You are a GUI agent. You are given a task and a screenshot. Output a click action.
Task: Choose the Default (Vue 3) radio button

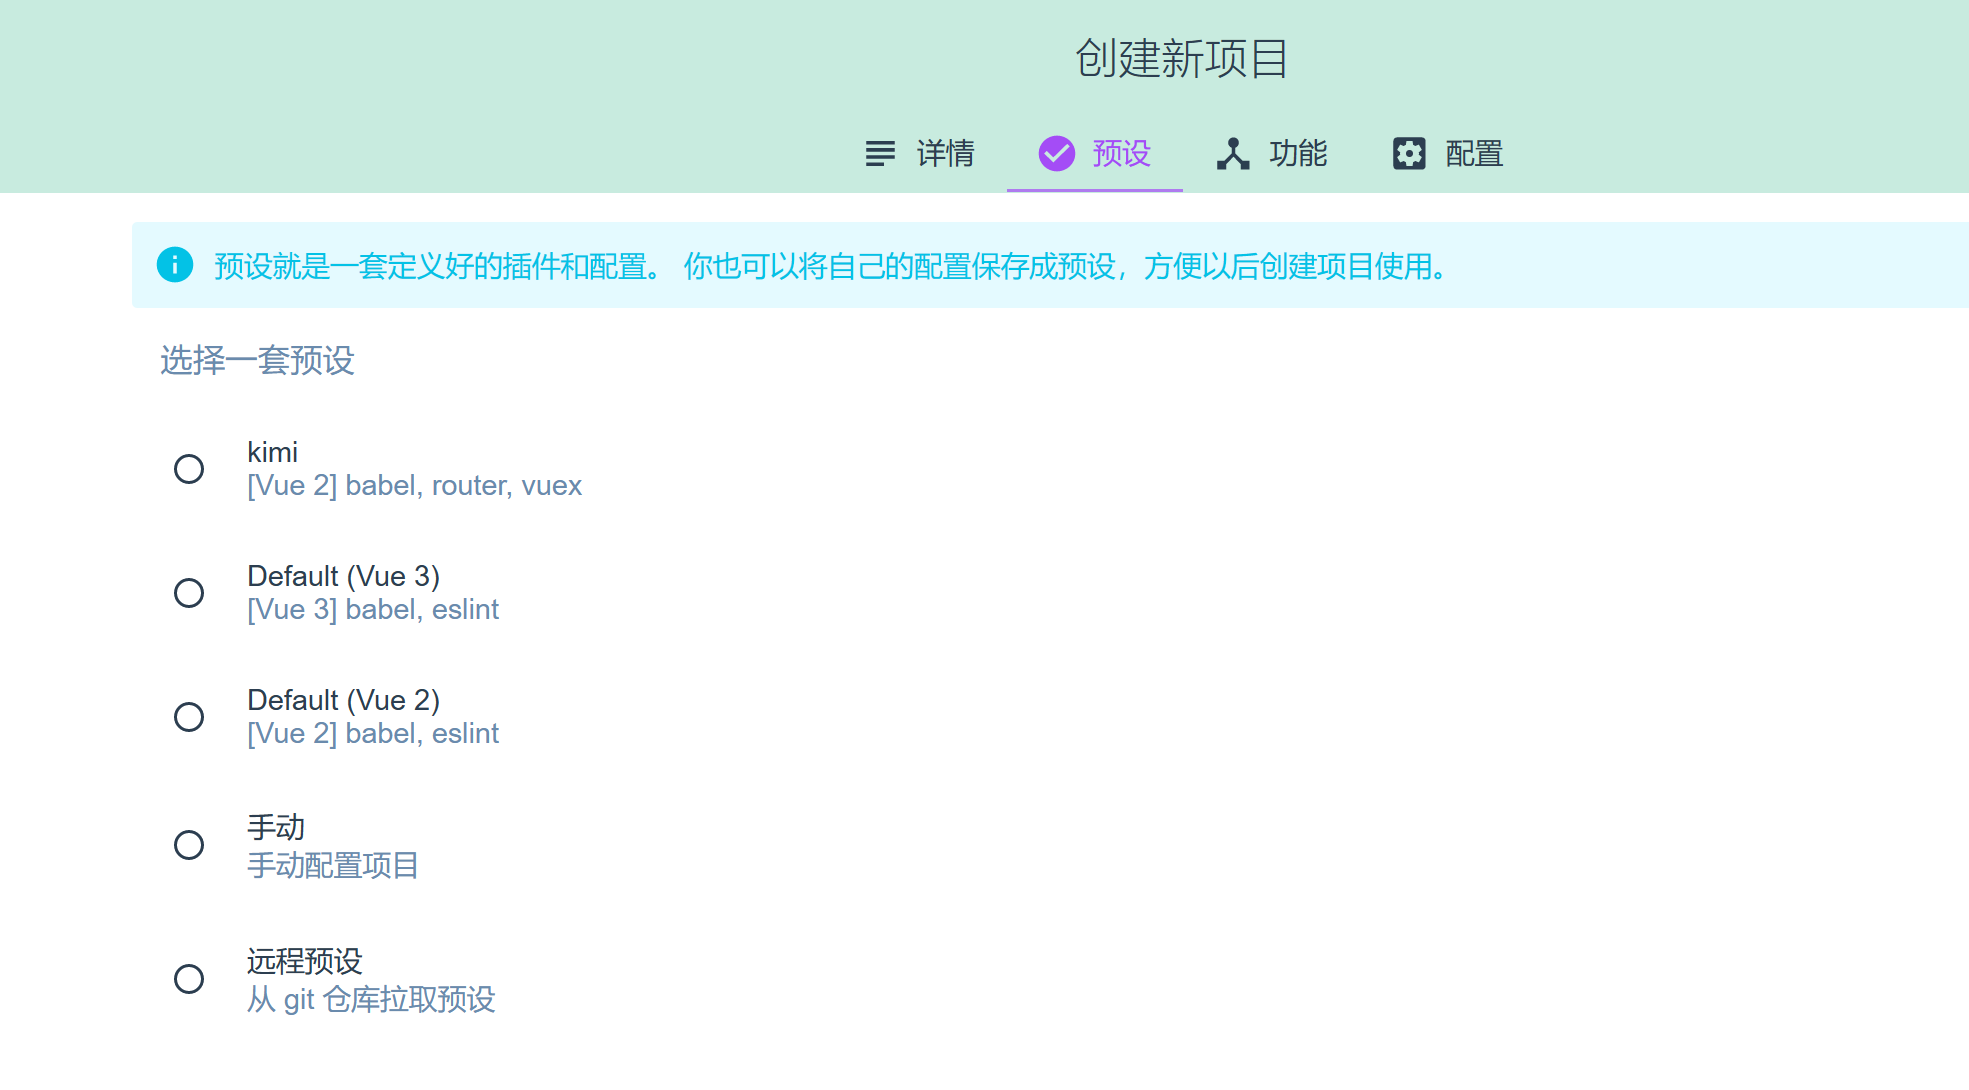[189, 593]
